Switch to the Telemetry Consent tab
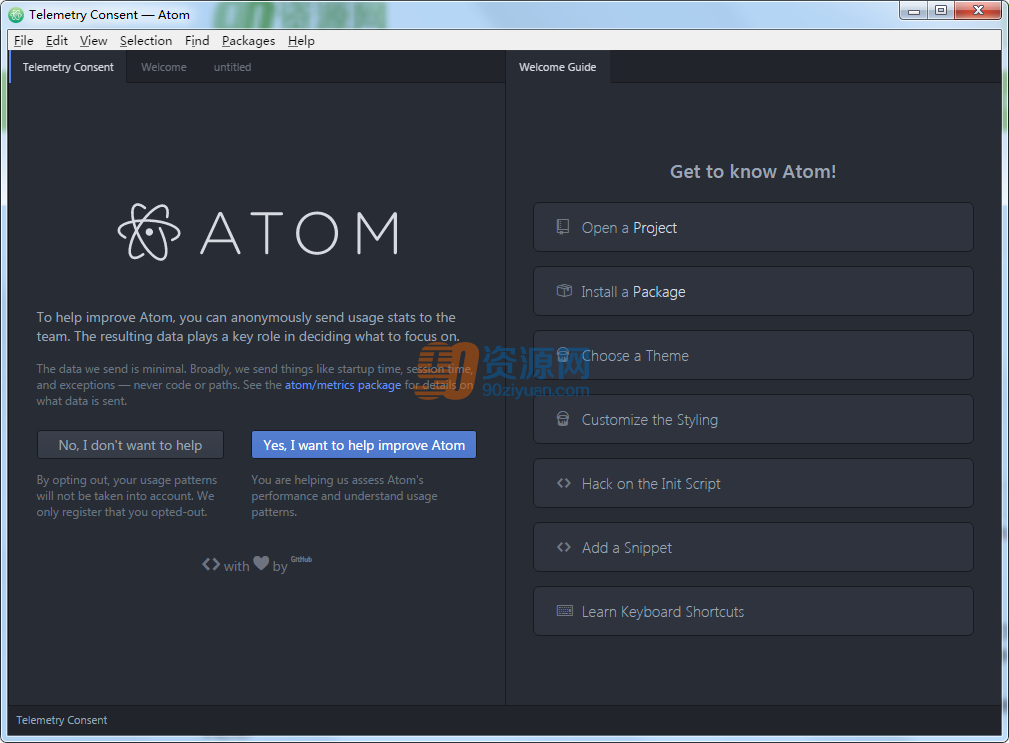Screen dimensions: 1009x743 (x=68, y=67)
